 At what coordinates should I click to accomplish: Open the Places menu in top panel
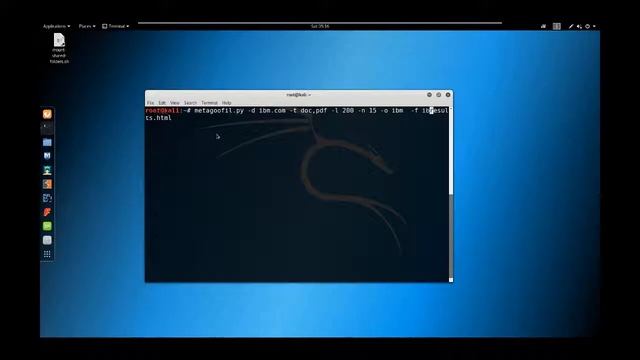(x=87, y=26)
